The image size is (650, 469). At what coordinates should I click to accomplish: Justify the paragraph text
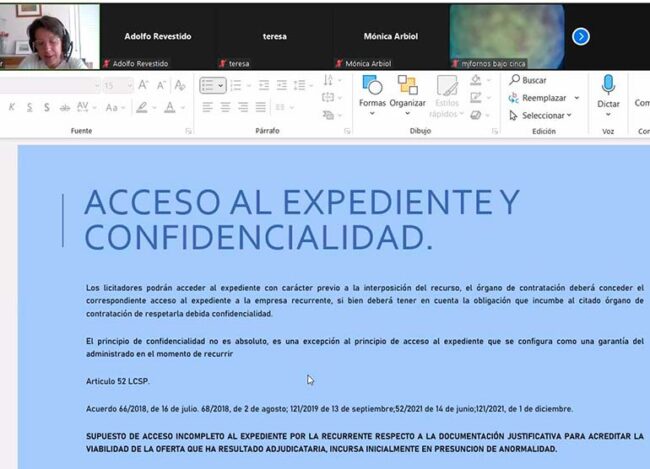261,107
